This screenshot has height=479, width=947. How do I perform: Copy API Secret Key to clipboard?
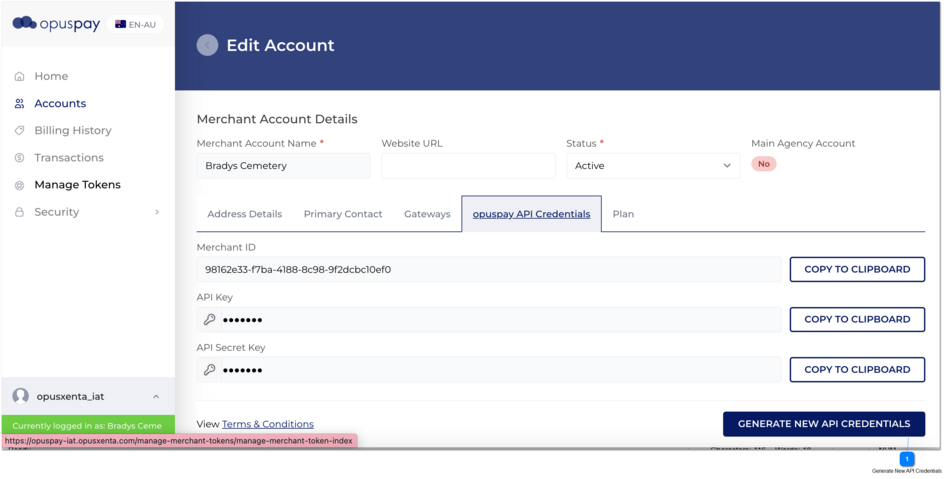click(x=857, y=370)
